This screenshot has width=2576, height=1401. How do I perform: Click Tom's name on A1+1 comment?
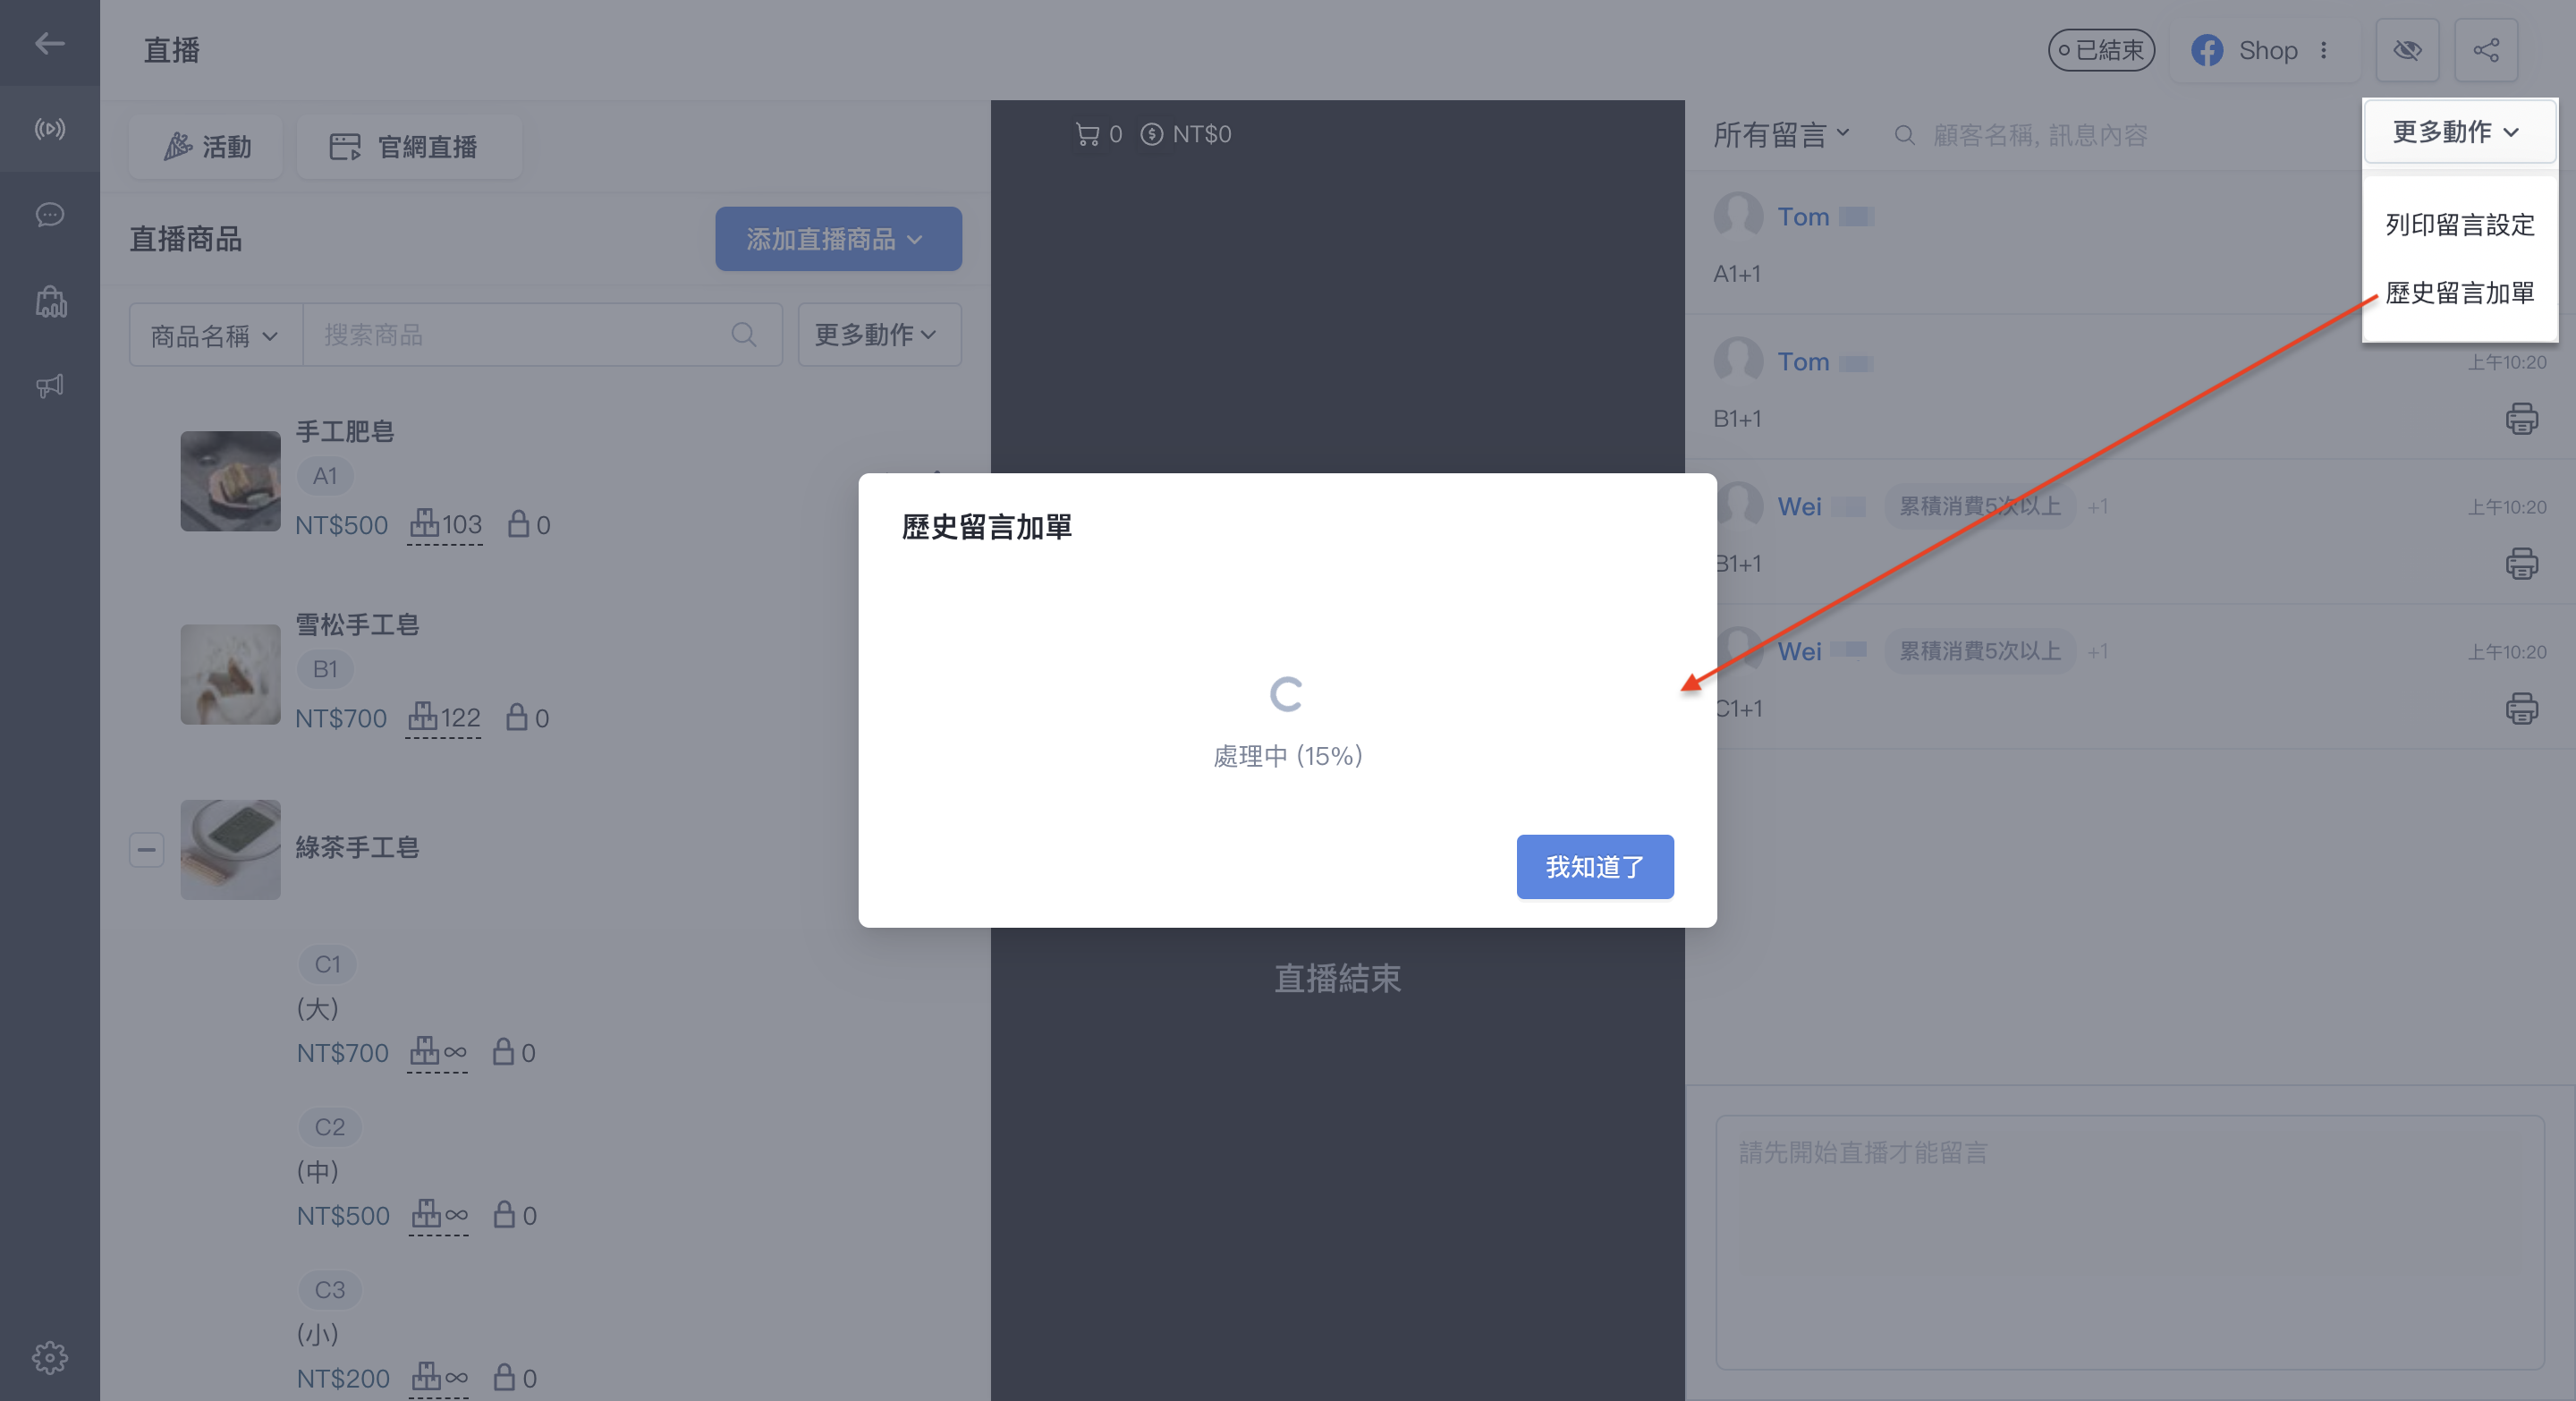click(x=1803, y=216)
